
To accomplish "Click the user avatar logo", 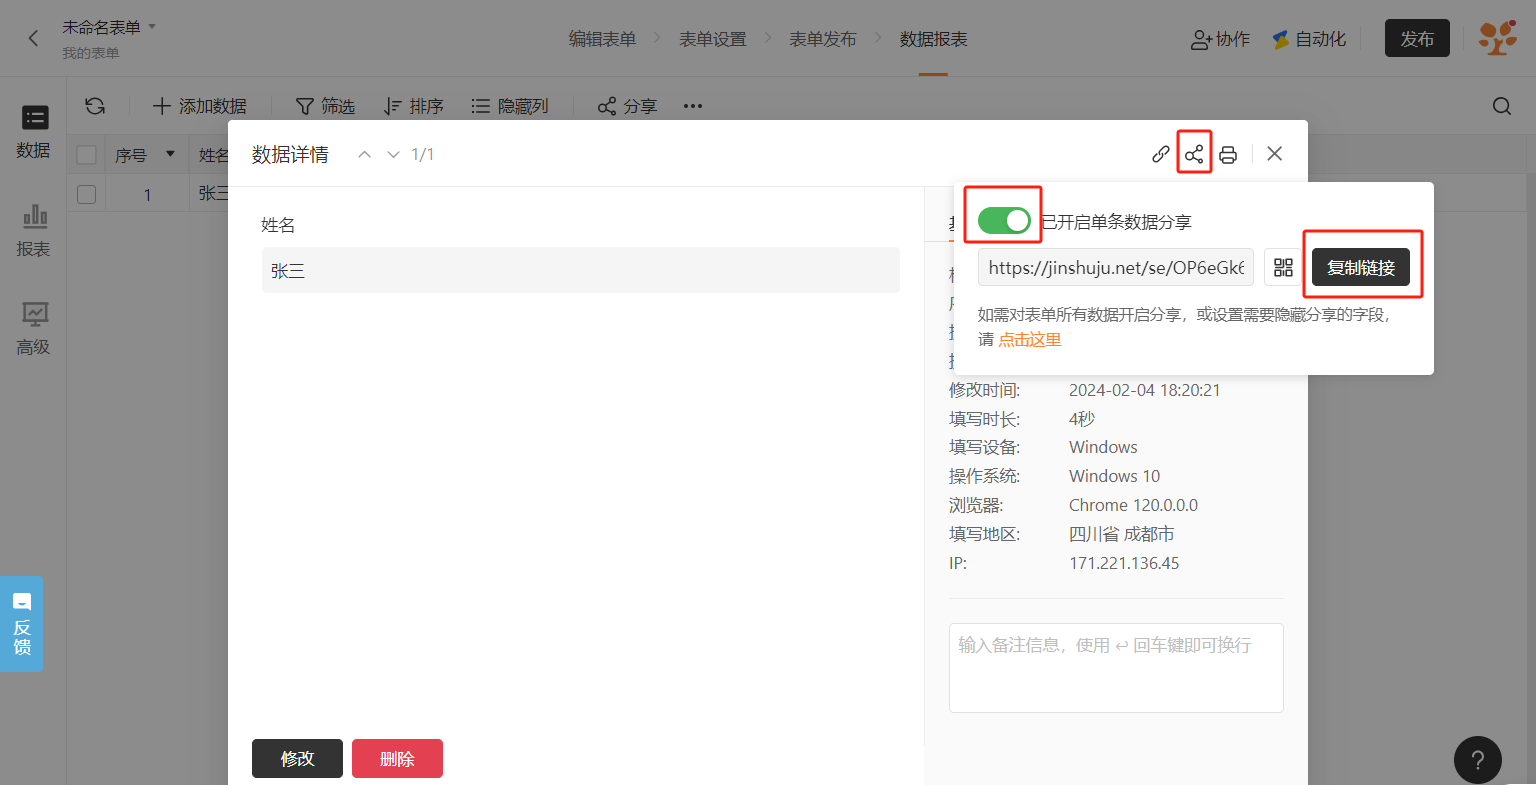I will [x=1497, y=38].
